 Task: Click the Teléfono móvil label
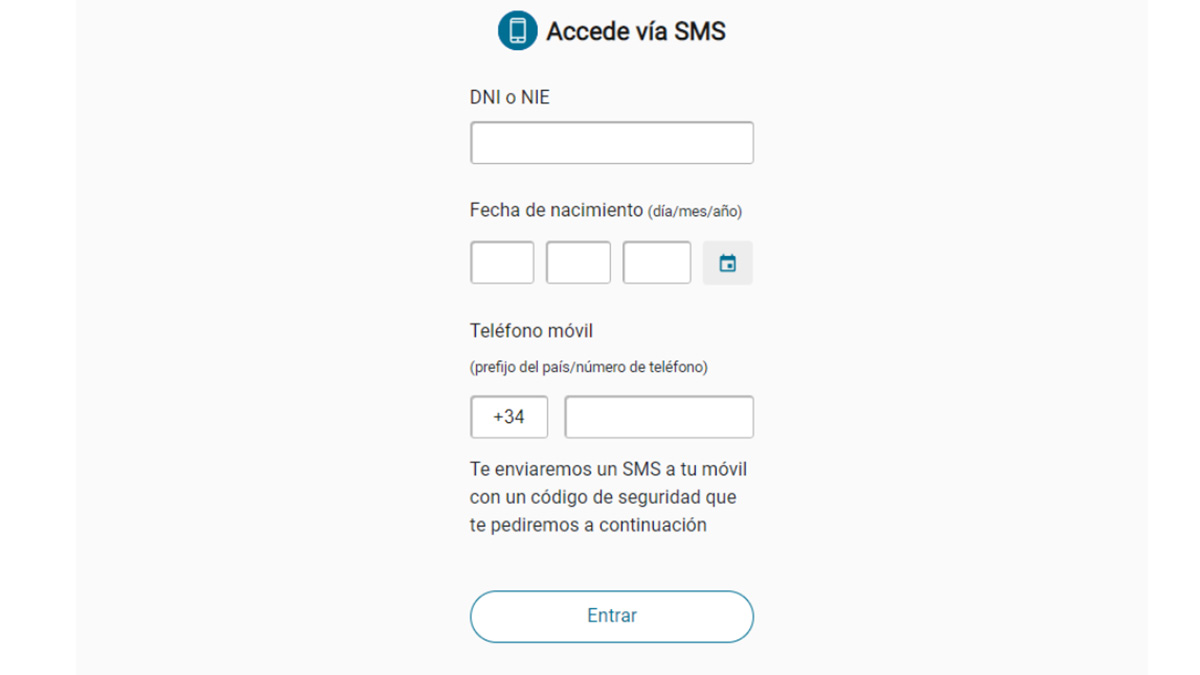coord(532,331)
